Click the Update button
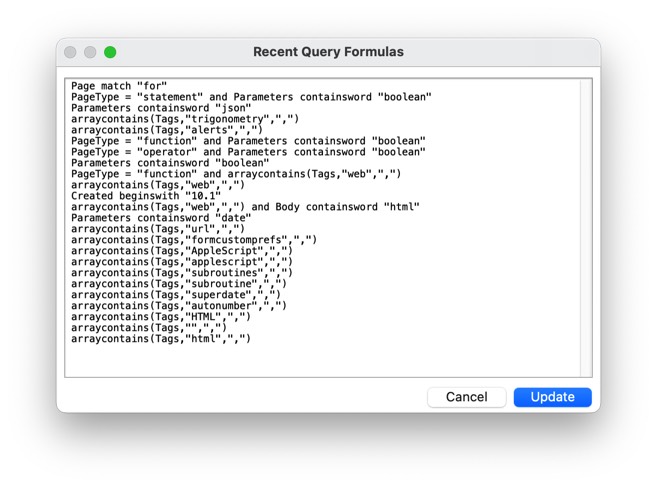657x487 pixels. [x=552, y=397]
